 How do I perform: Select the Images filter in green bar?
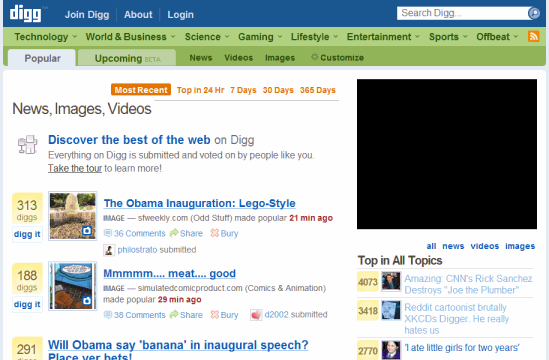click(x=280, y=57)
